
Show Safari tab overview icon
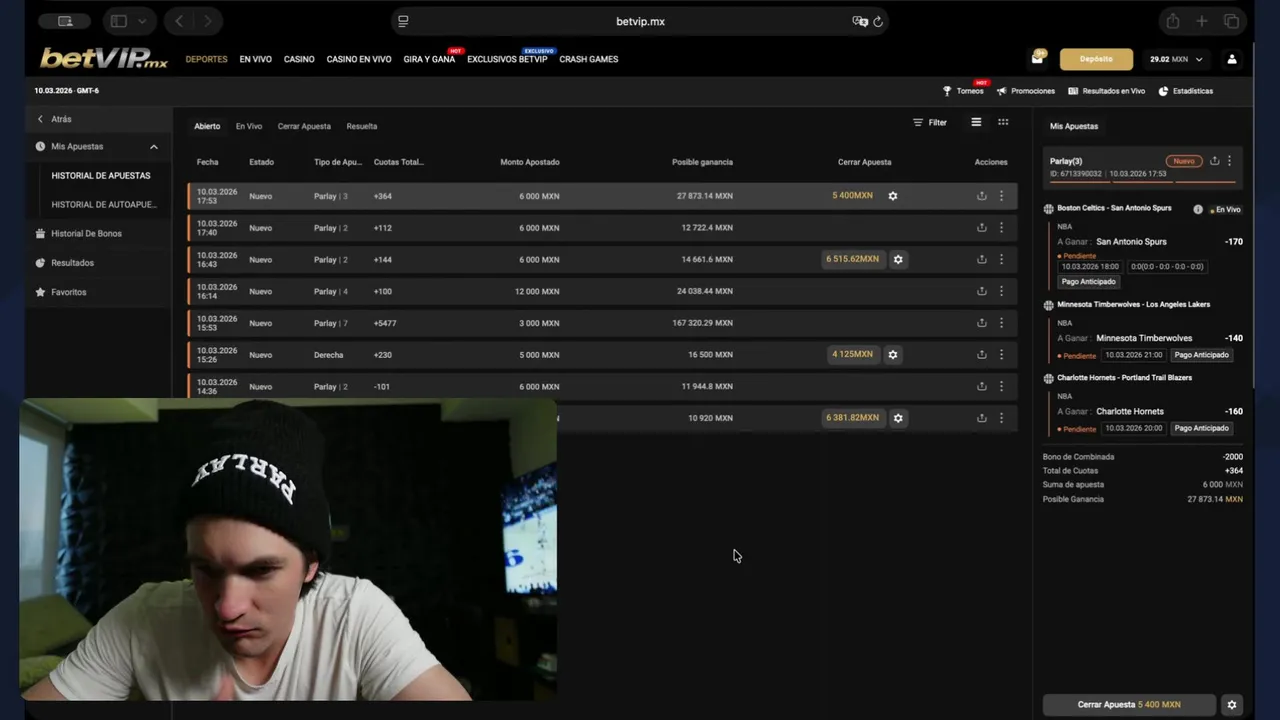click(1232, 21)
